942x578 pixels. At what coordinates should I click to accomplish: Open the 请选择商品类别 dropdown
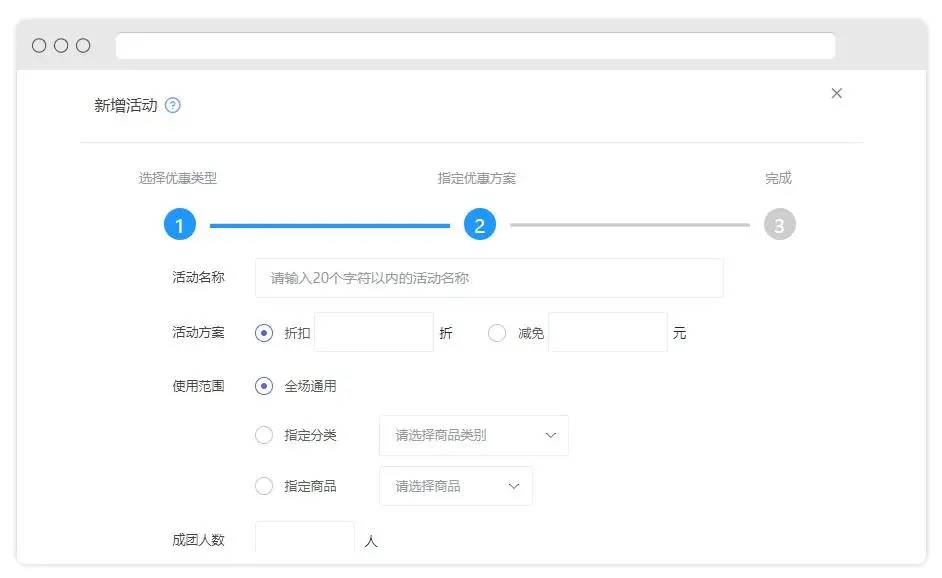[473, 435]
